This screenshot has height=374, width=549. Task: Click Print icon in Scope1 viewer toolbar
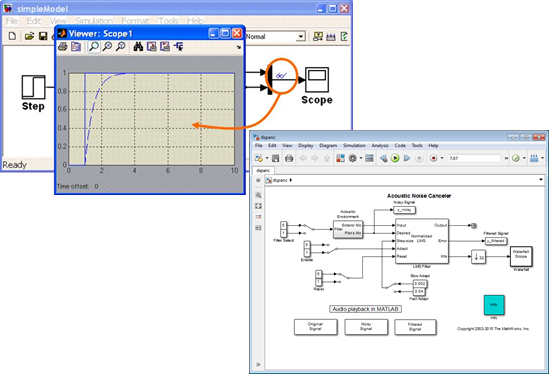[63, 47]
